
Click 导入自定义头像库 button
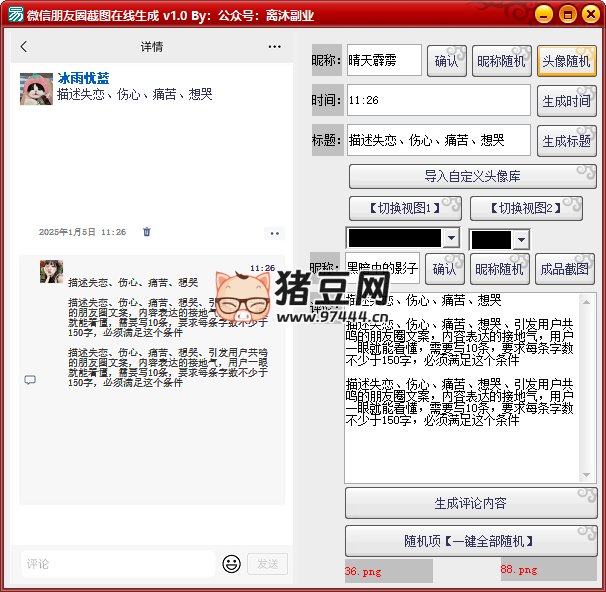pyautogui.click(x=473, y=176)
